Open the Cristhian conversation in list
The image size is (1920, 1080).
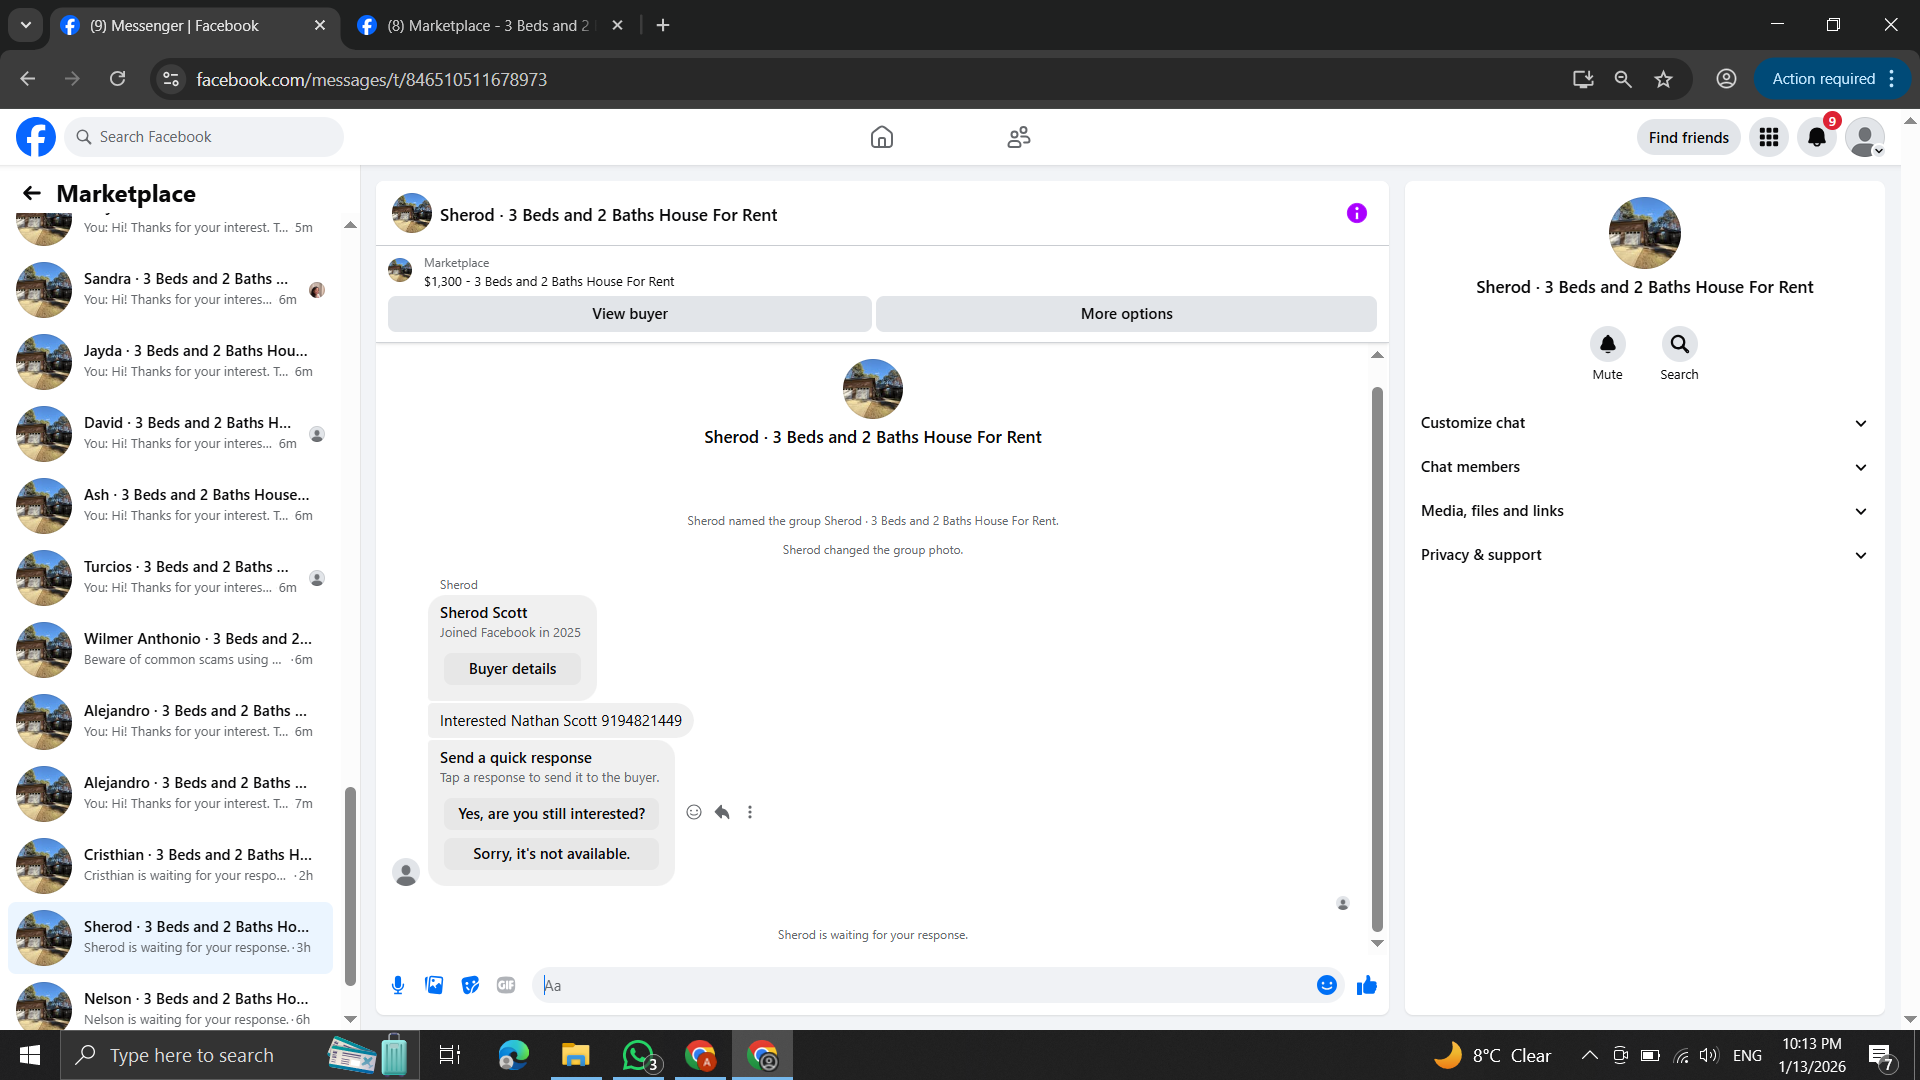170,865
